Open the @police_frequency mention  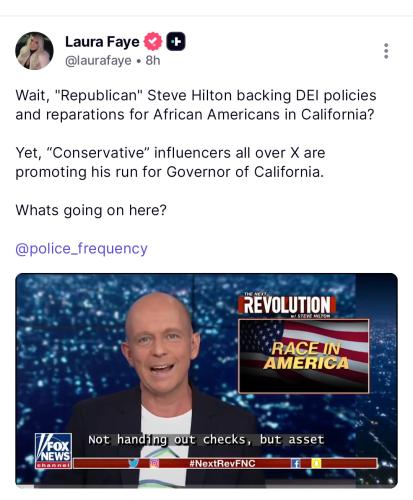pos(81,249)
